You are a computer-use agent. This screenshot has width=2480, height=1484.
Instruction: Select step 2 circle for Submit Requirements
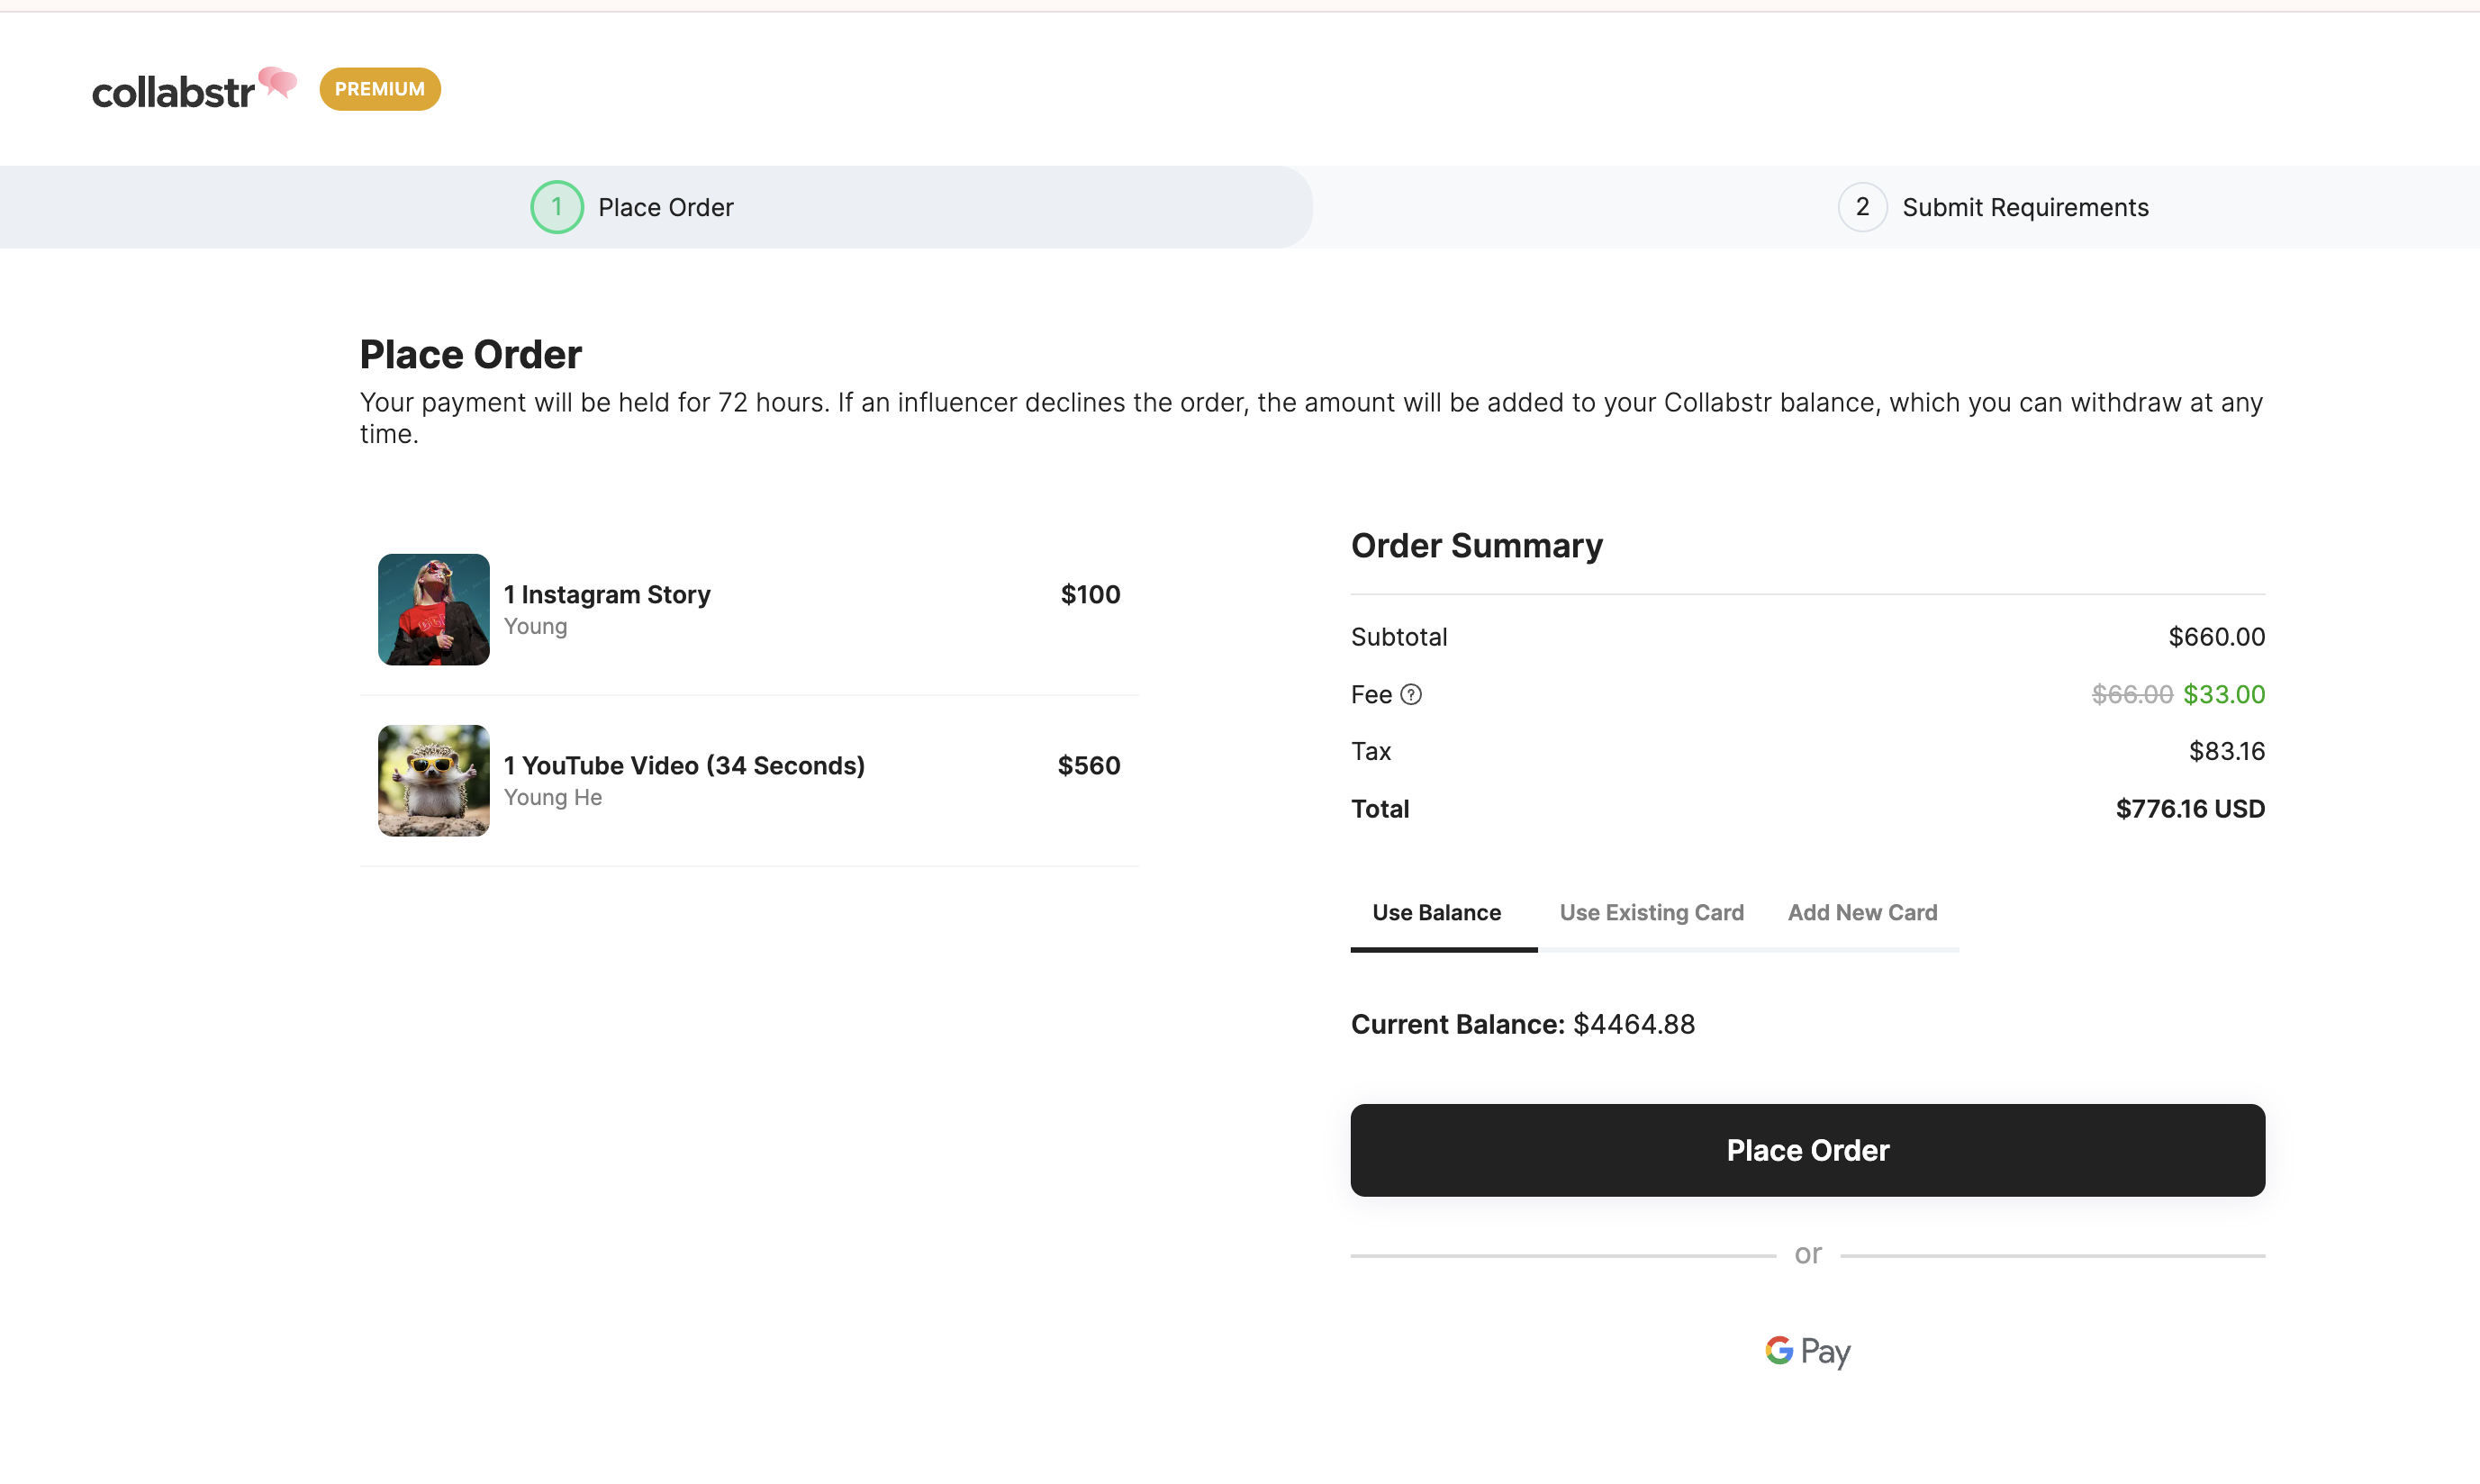pos(1862,207)
